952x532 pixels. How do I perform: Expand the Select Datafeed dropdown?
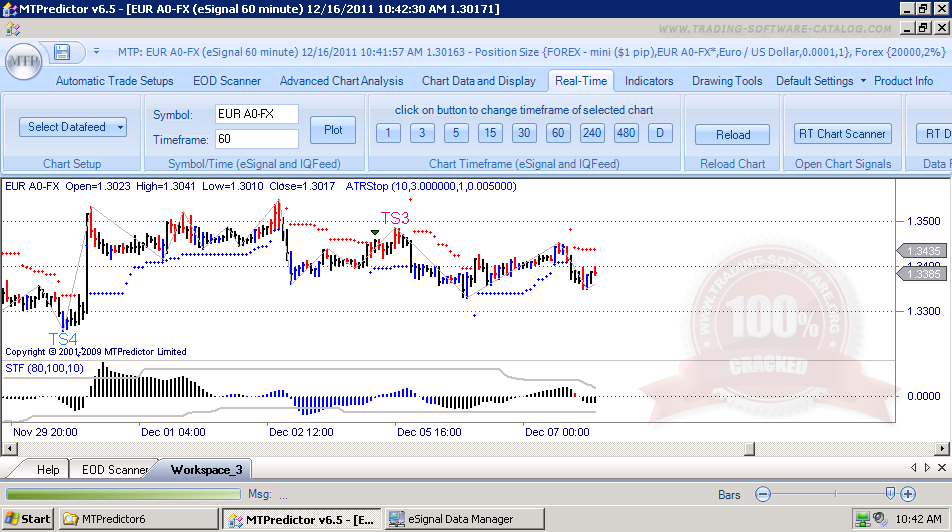(73, 127)
